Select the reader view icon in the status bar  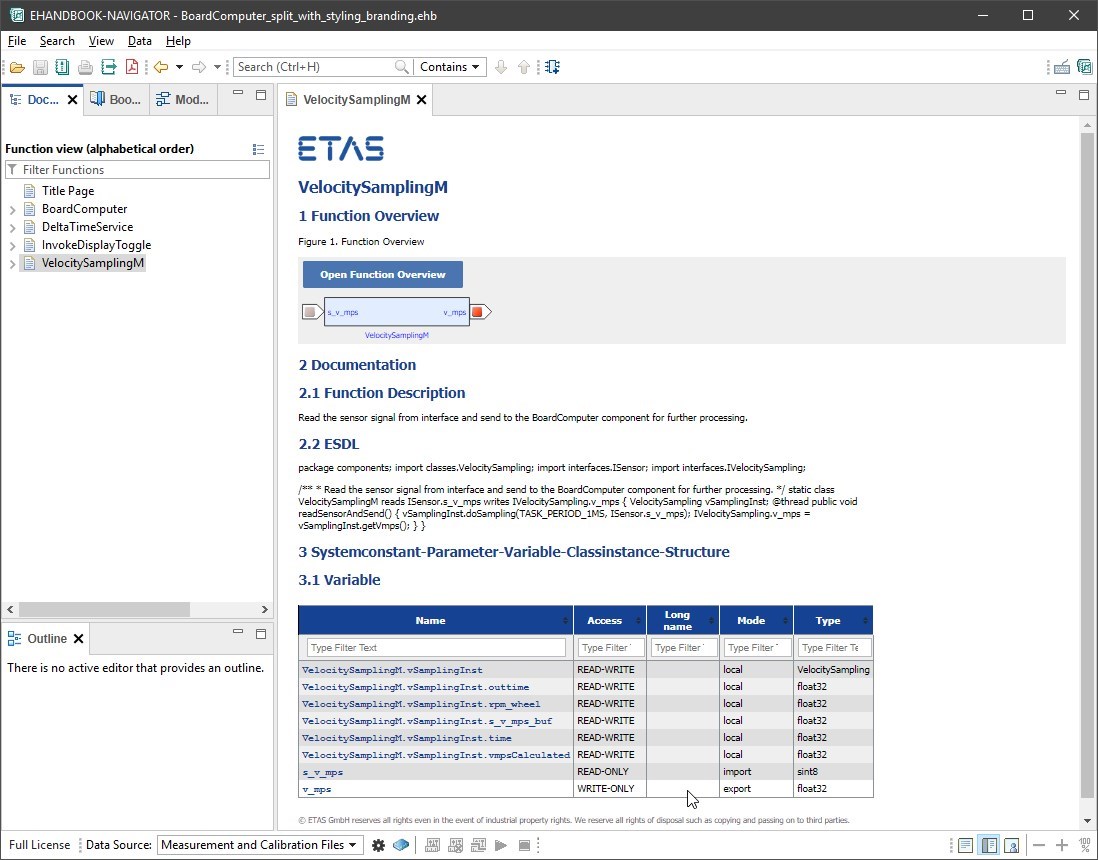pyautogui.click(x=965, y=845)
